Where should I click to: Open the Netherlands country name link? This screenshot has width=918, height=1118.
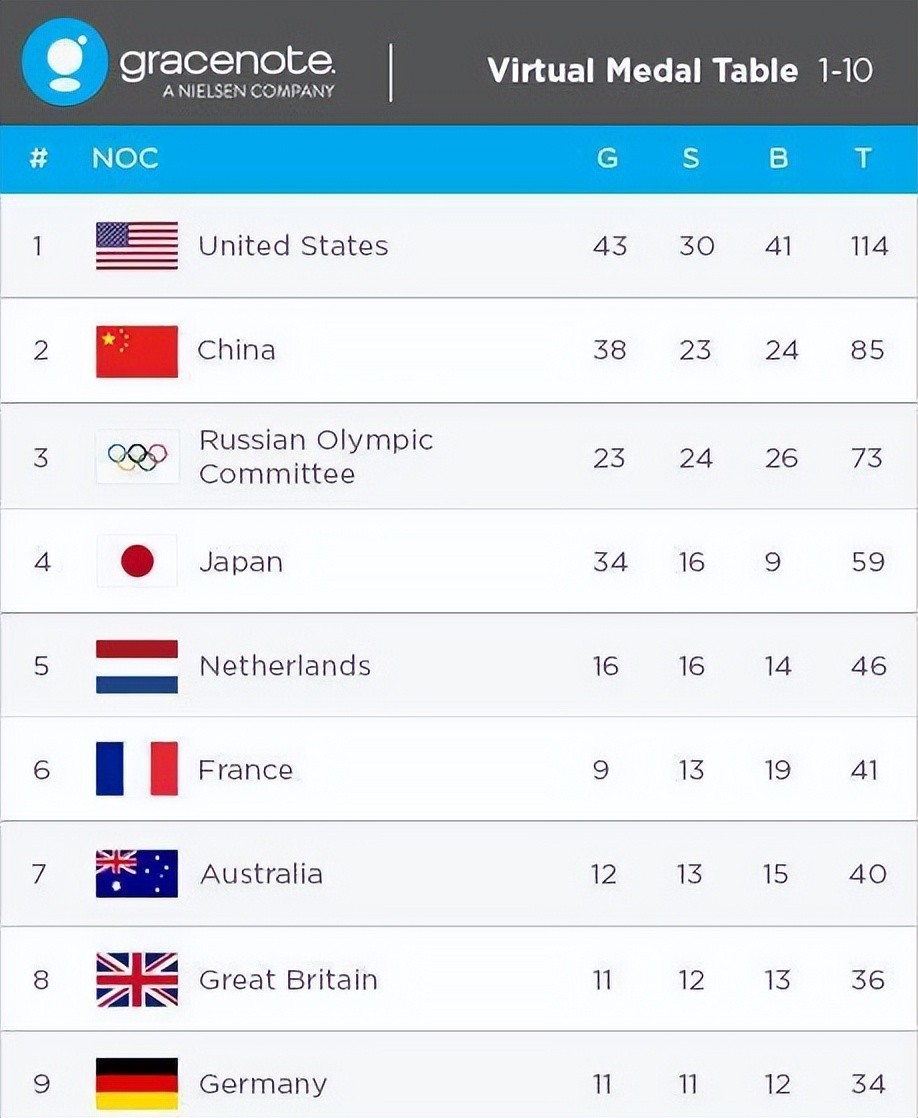[285, 666]
